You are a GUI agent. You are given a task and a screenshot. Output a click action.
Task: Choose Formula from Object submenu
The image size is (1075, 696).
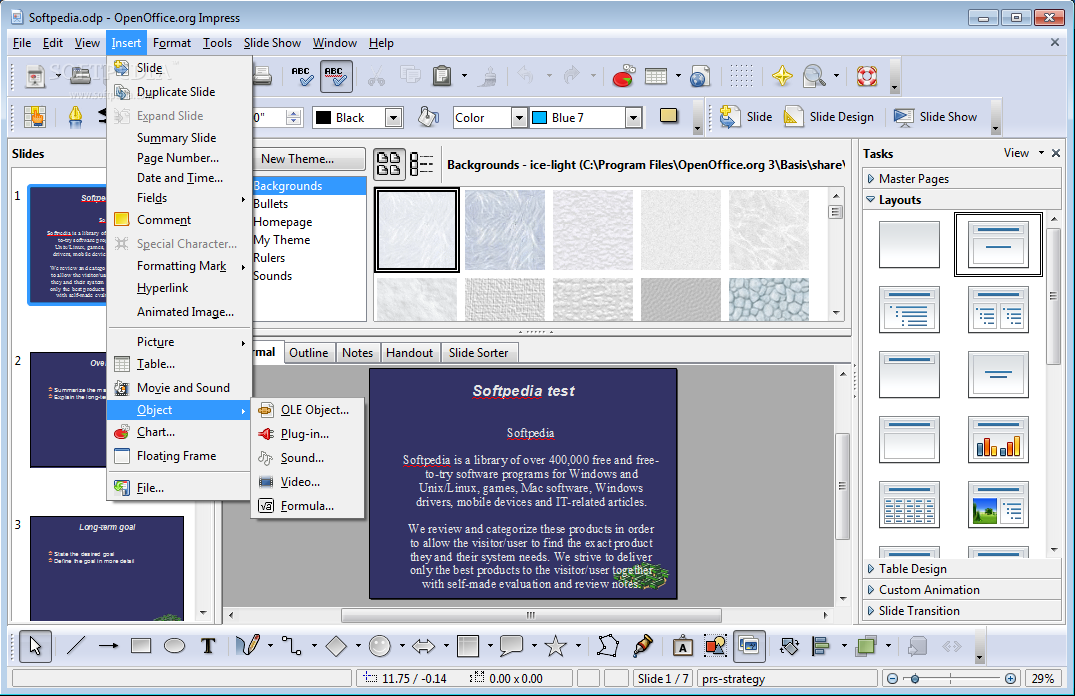pyautogui.click(x=307, y=506)
